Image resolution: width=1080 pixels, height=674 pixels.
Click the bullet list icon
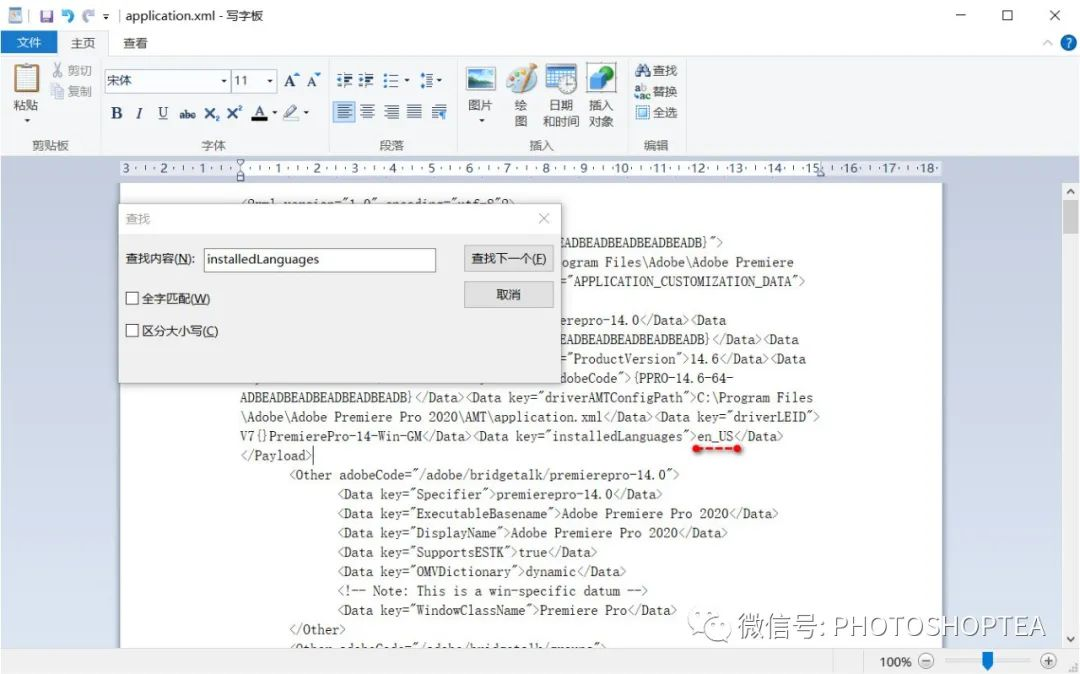click(391, 81)
